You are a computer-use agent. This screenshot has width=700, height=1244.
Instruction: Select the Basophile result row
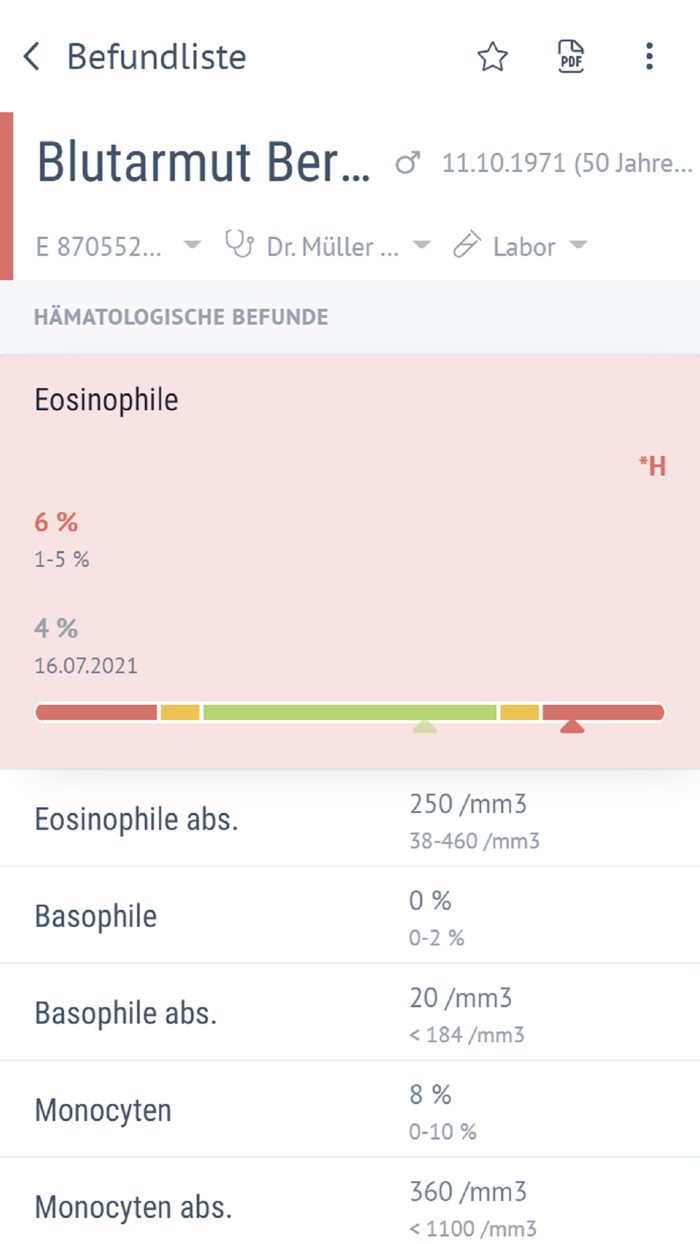click(350, 916)
